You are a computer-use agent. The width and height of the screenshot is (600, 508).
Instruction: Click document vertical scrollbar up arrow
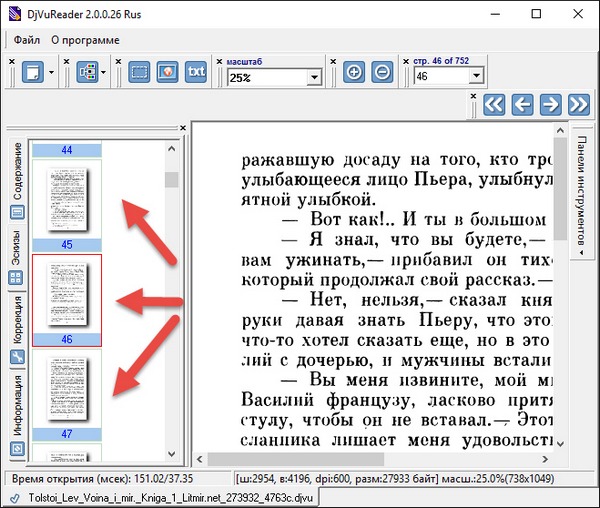[560, 130]
